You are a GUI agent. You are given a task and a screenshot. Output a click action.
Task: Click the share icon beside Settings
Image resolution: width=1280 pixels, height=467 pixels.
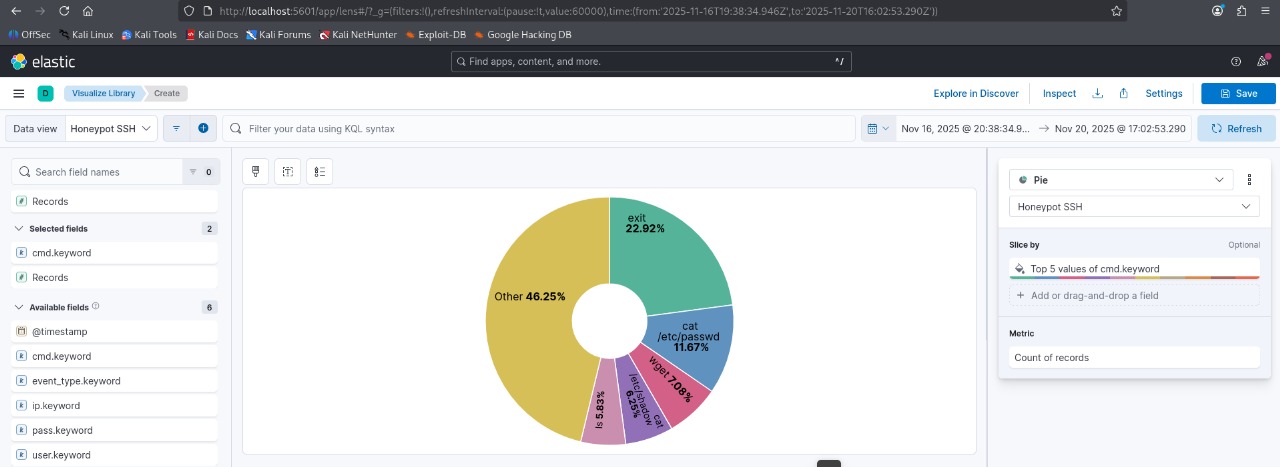pyautogui.click(x=1124, y=93)
